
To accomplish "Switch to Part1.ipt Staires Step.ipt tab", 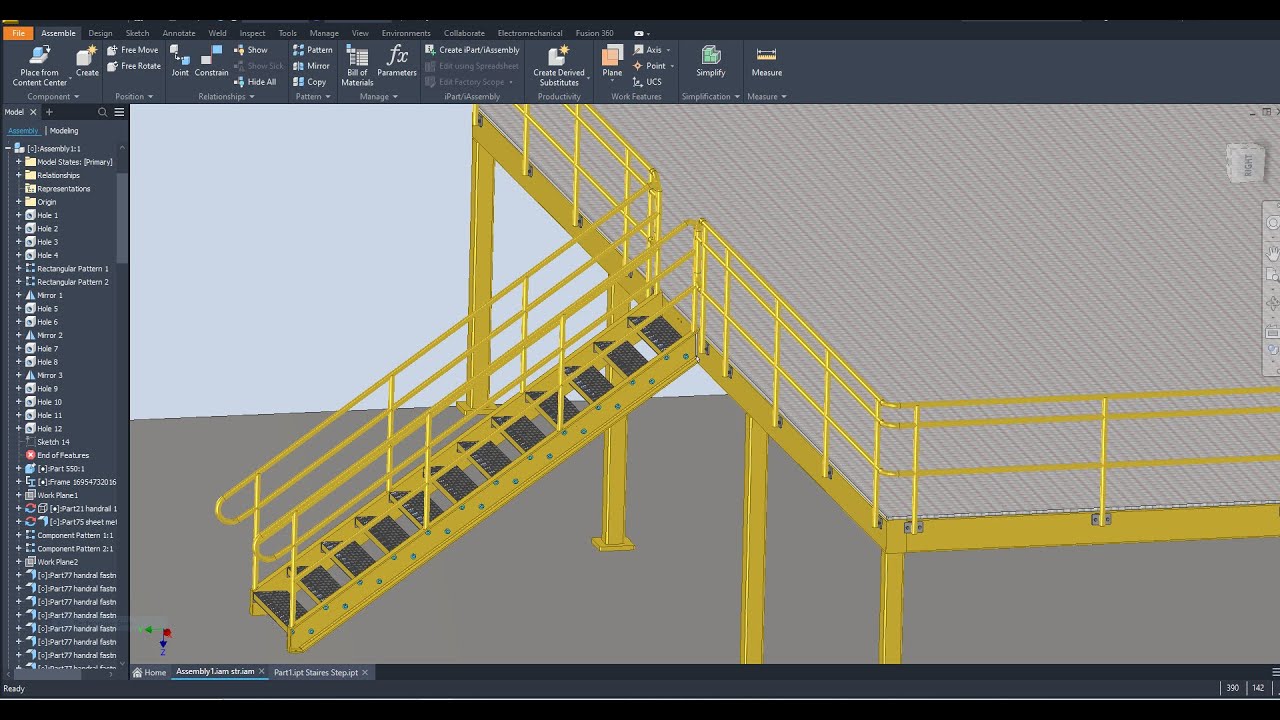I will (316, 672).
